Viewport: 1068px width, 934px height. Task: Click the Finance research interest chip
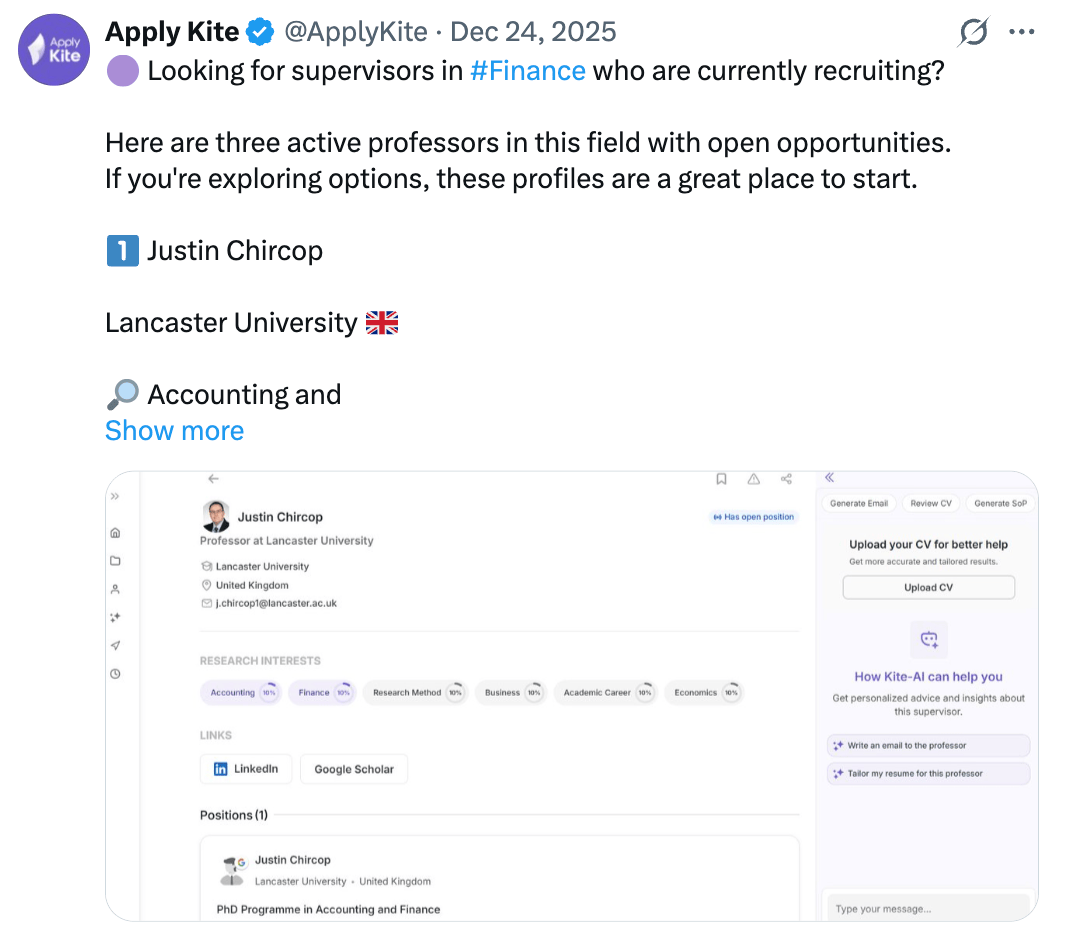tap(320, 692)
